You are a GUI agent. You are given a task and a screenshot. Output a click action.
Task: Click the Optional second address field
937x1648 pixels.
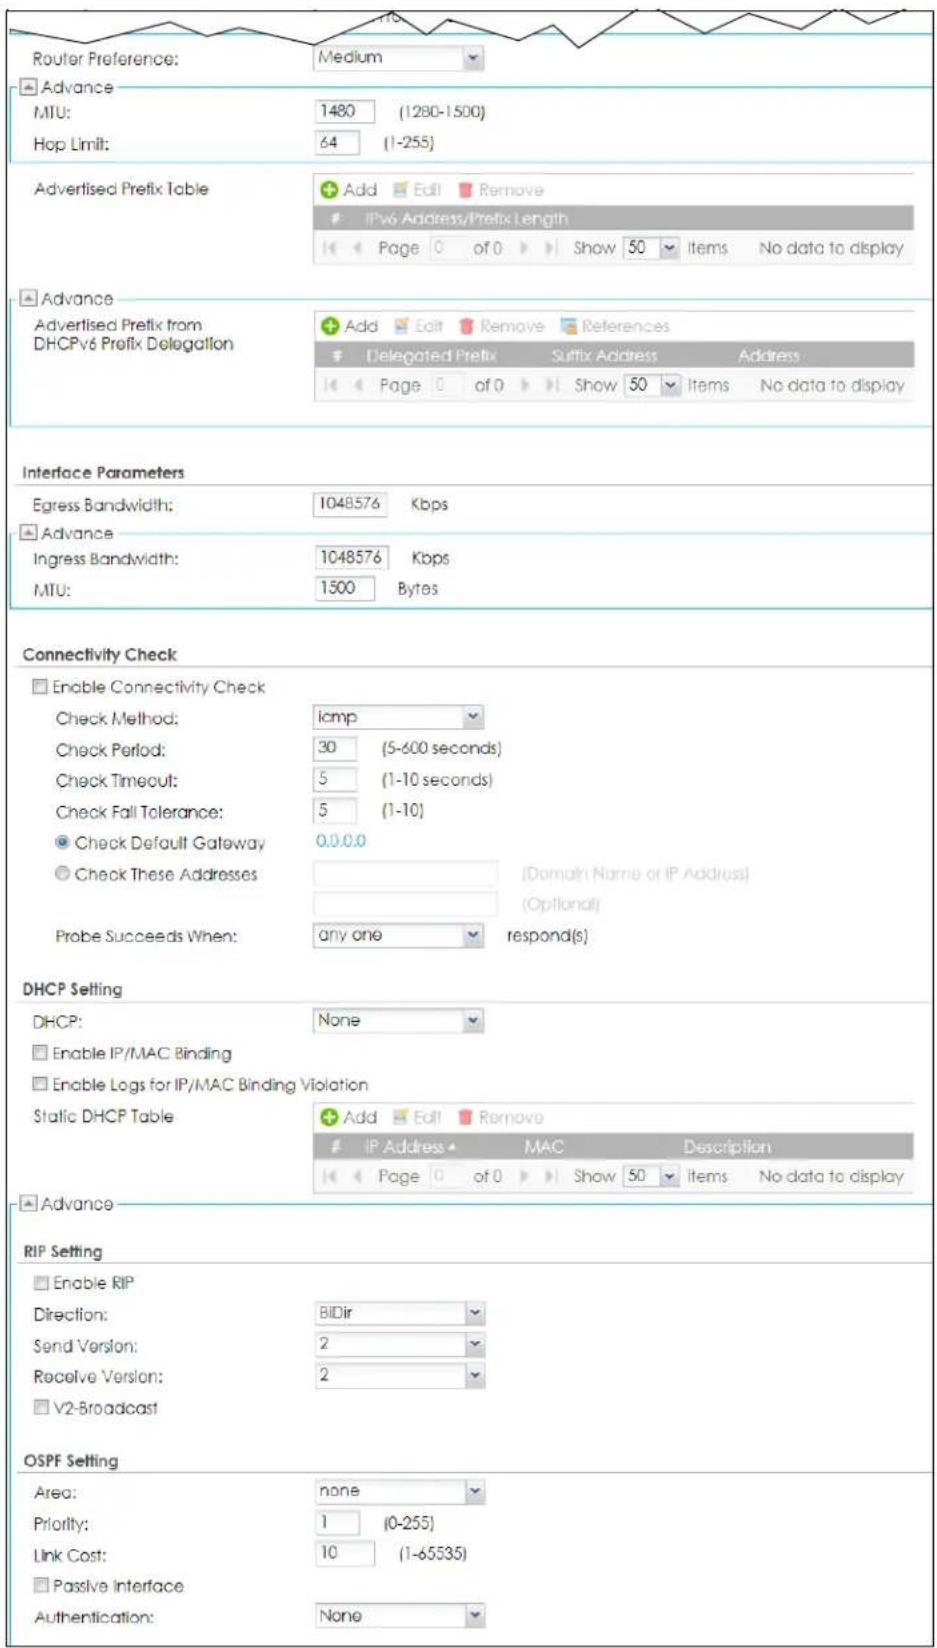405,904
